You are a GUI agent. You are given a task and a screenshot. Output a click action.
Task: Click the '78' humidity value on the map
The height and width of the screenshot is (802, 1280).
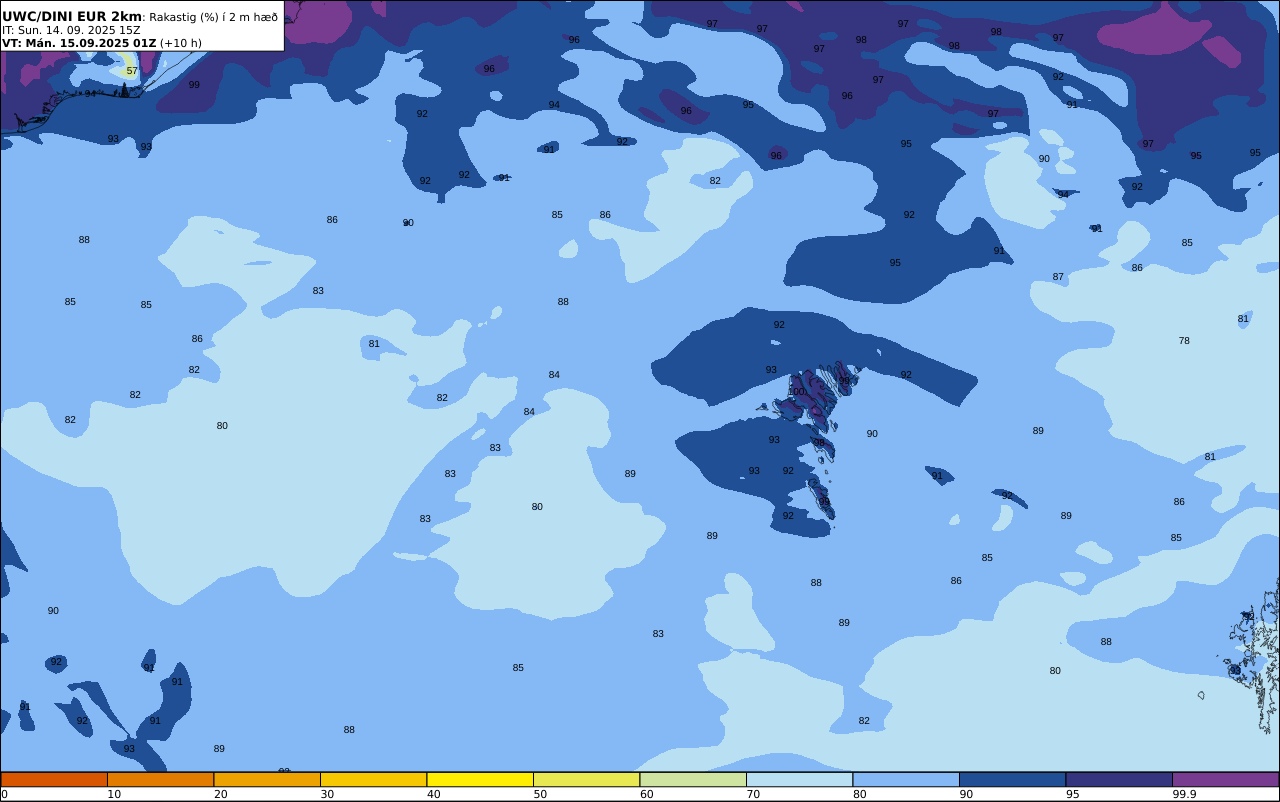click(1184, 341)
